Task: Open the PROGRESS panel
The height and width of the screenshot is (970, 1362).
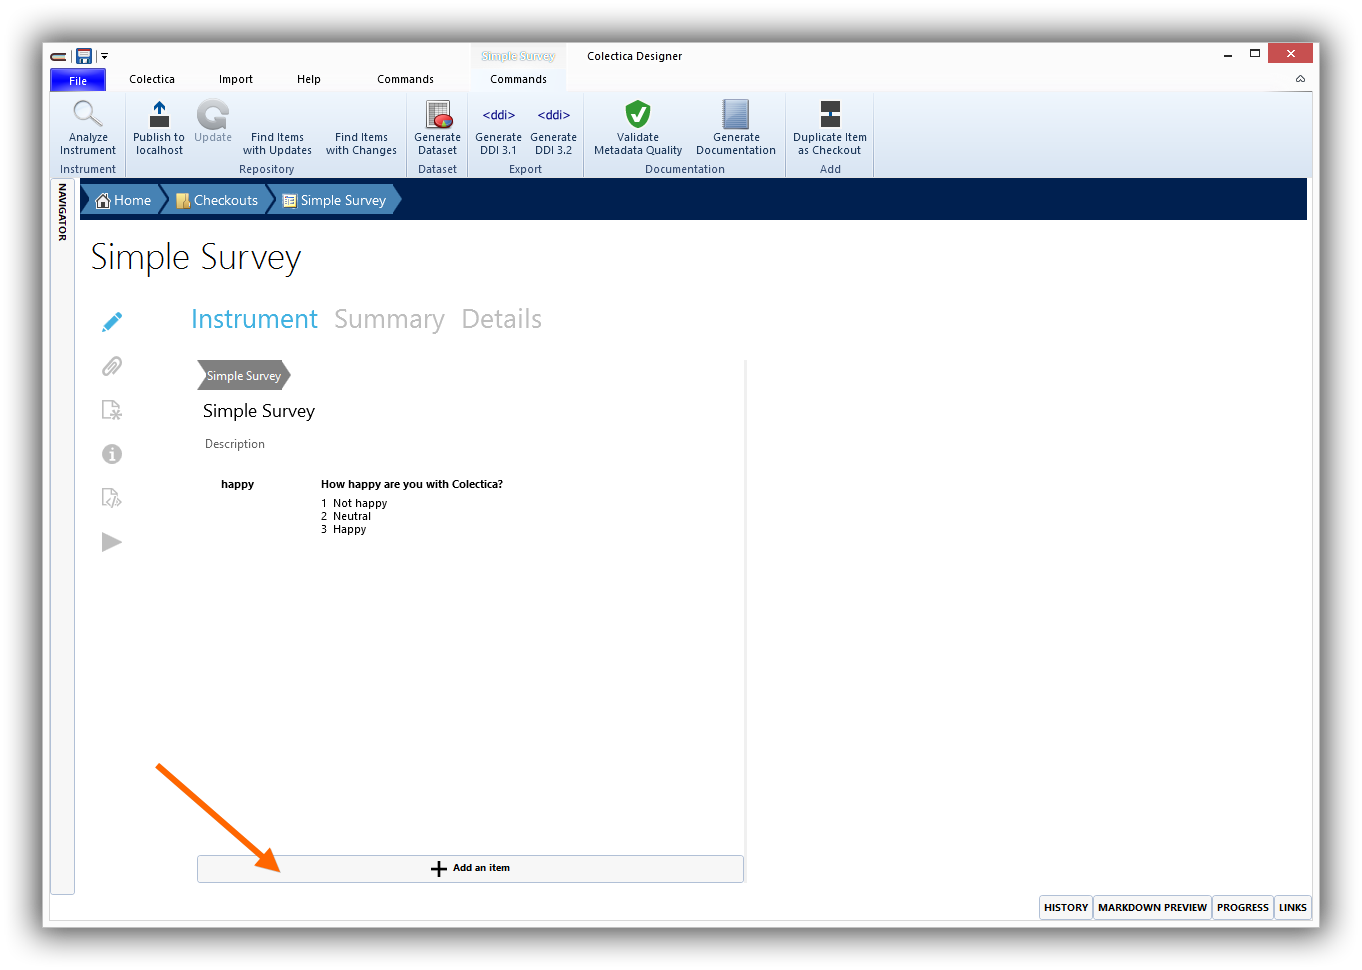Action: click(1243, 907)
